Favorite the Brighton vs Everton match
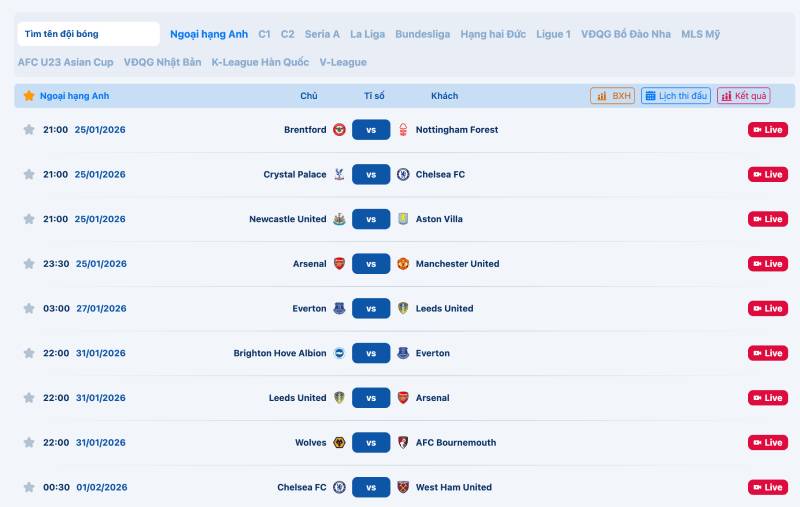The image size is (800, 507). coord(29,353)
